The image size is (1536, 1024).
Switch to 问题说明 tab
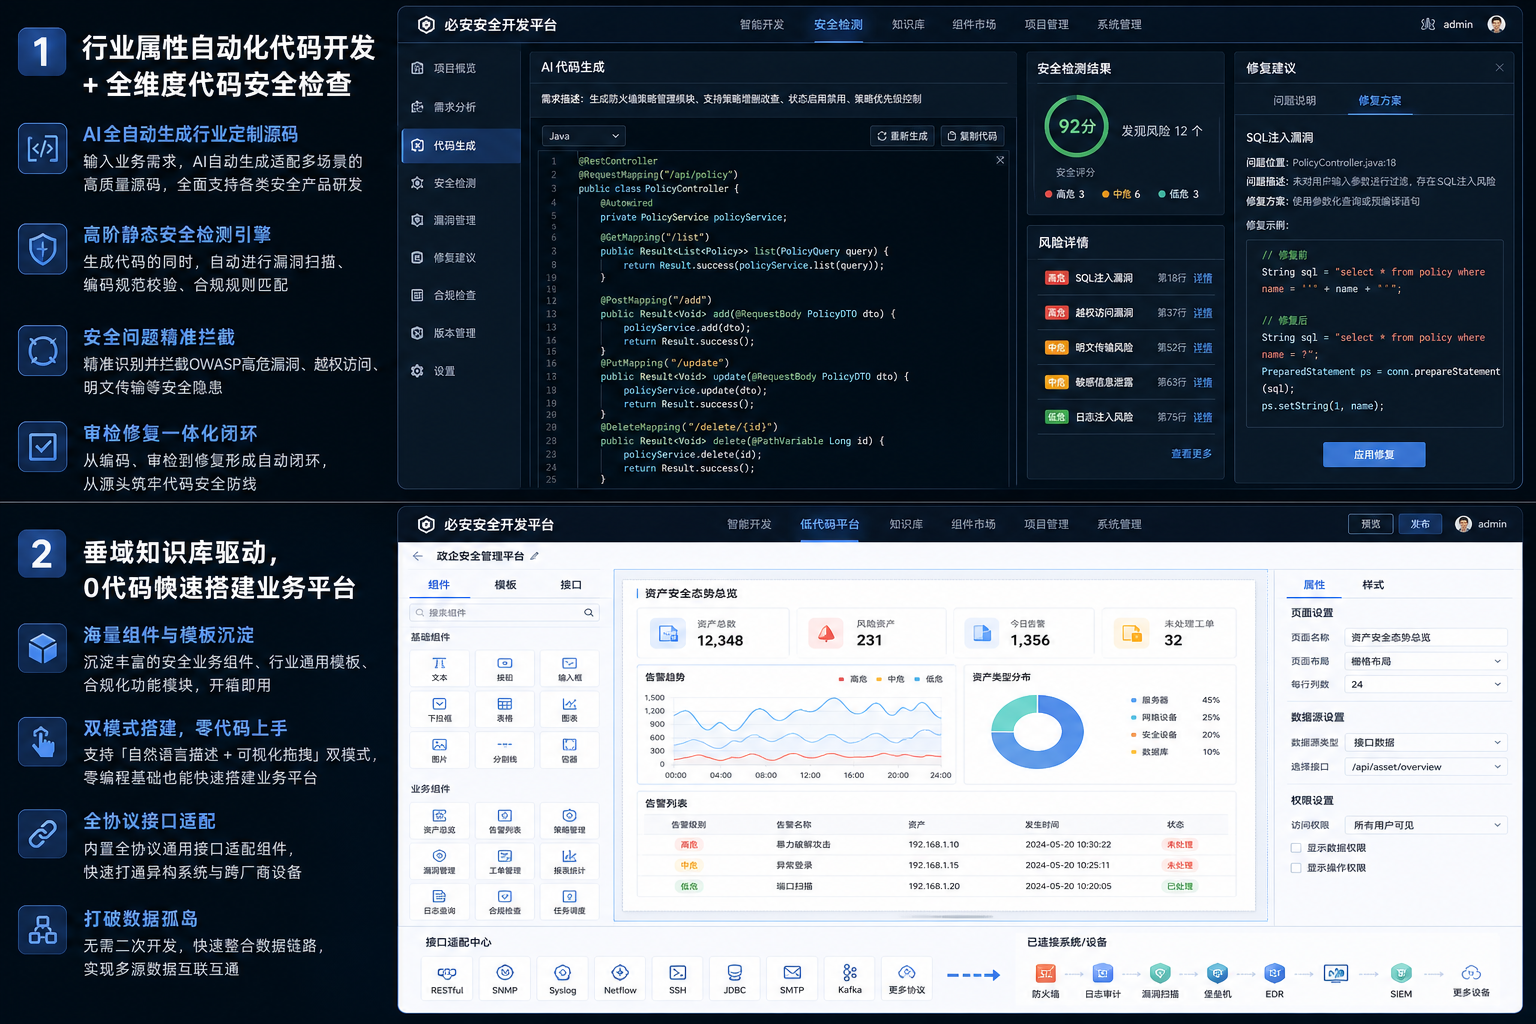[x=1295, y=101]
